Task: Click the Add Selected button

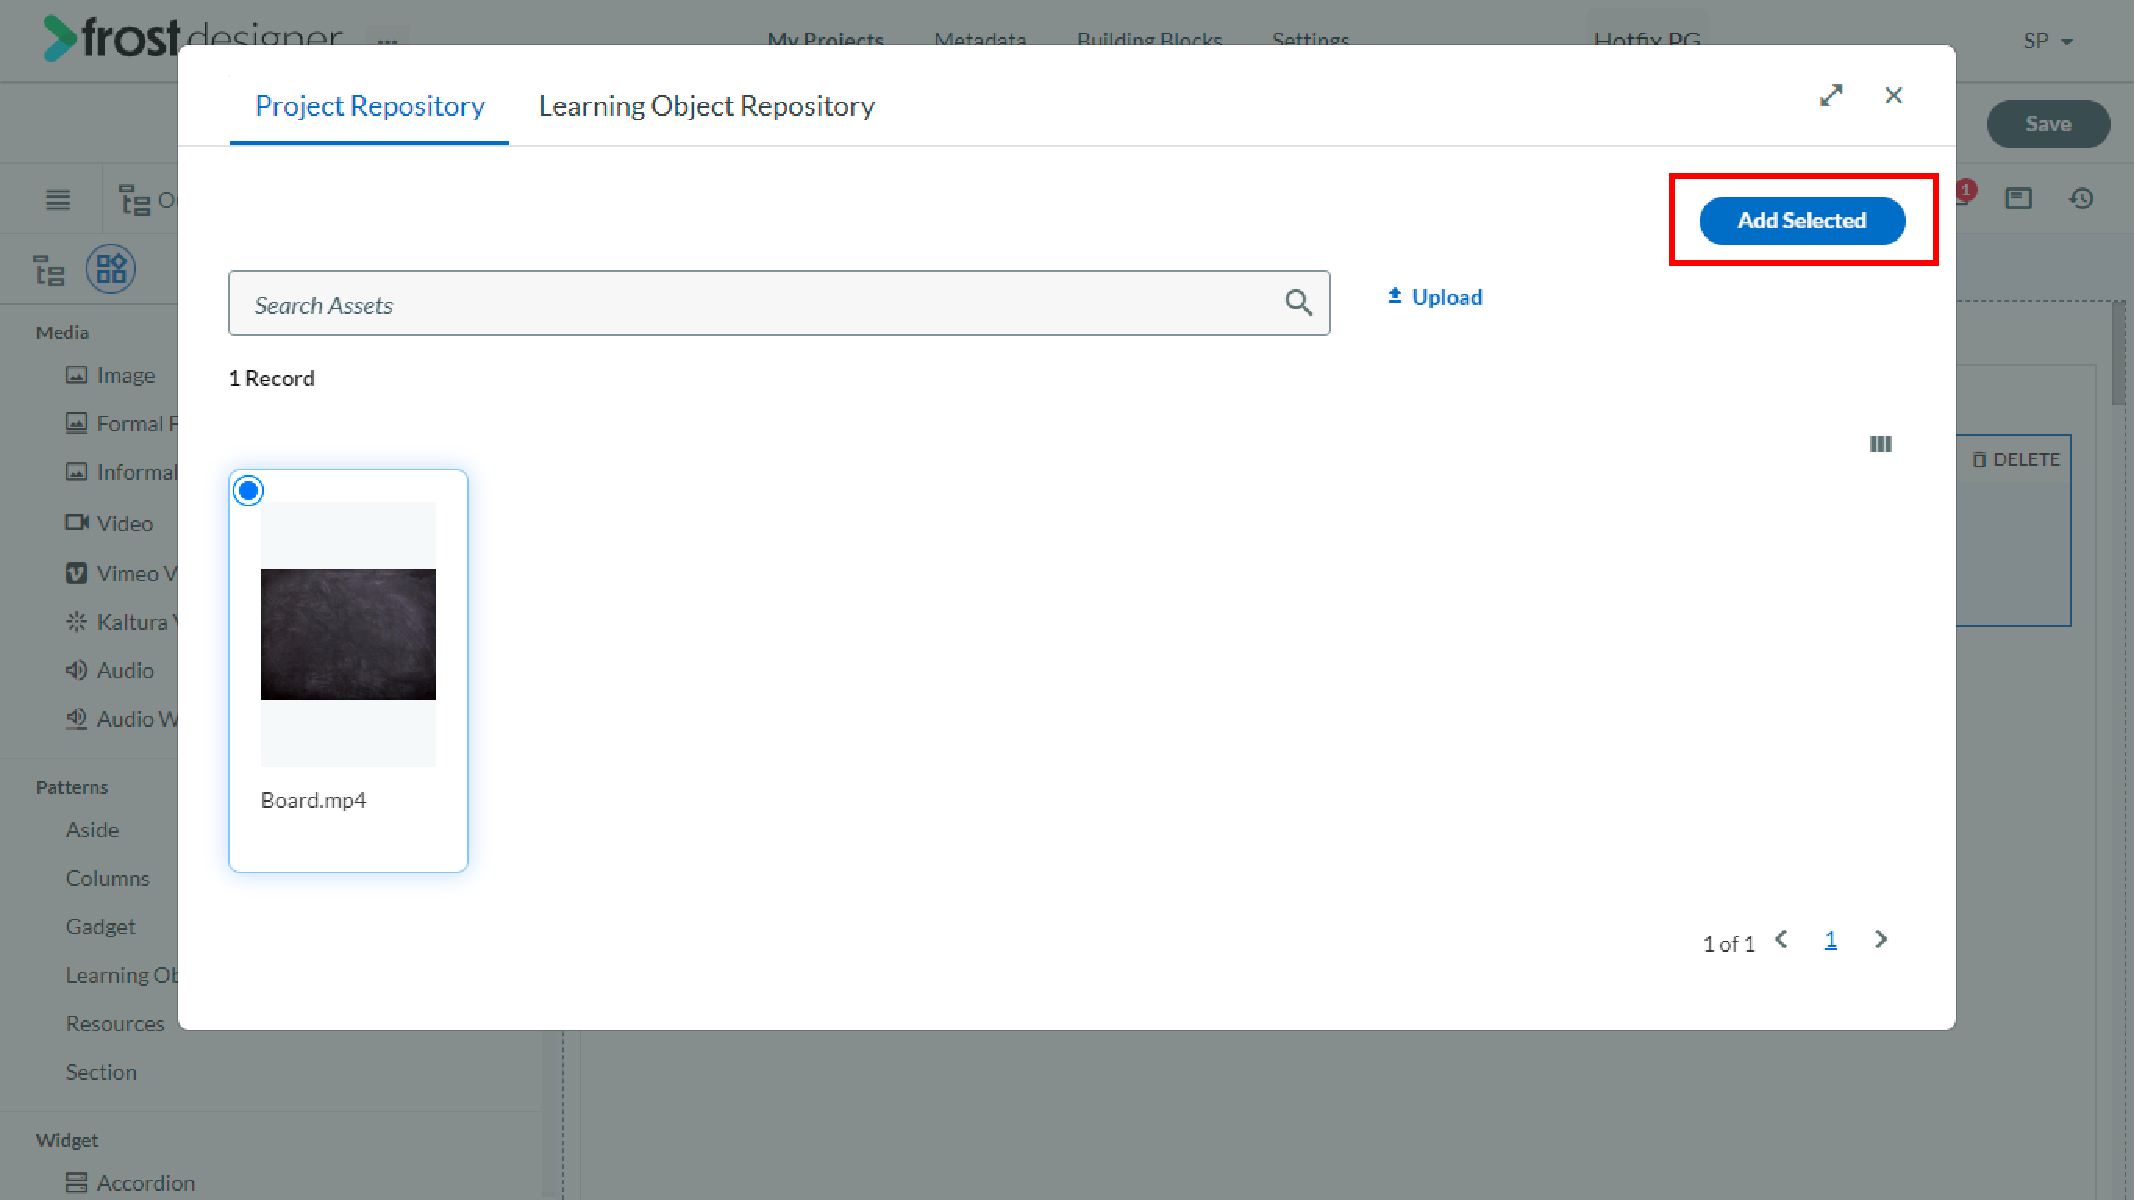Action: click(1802, 220)
